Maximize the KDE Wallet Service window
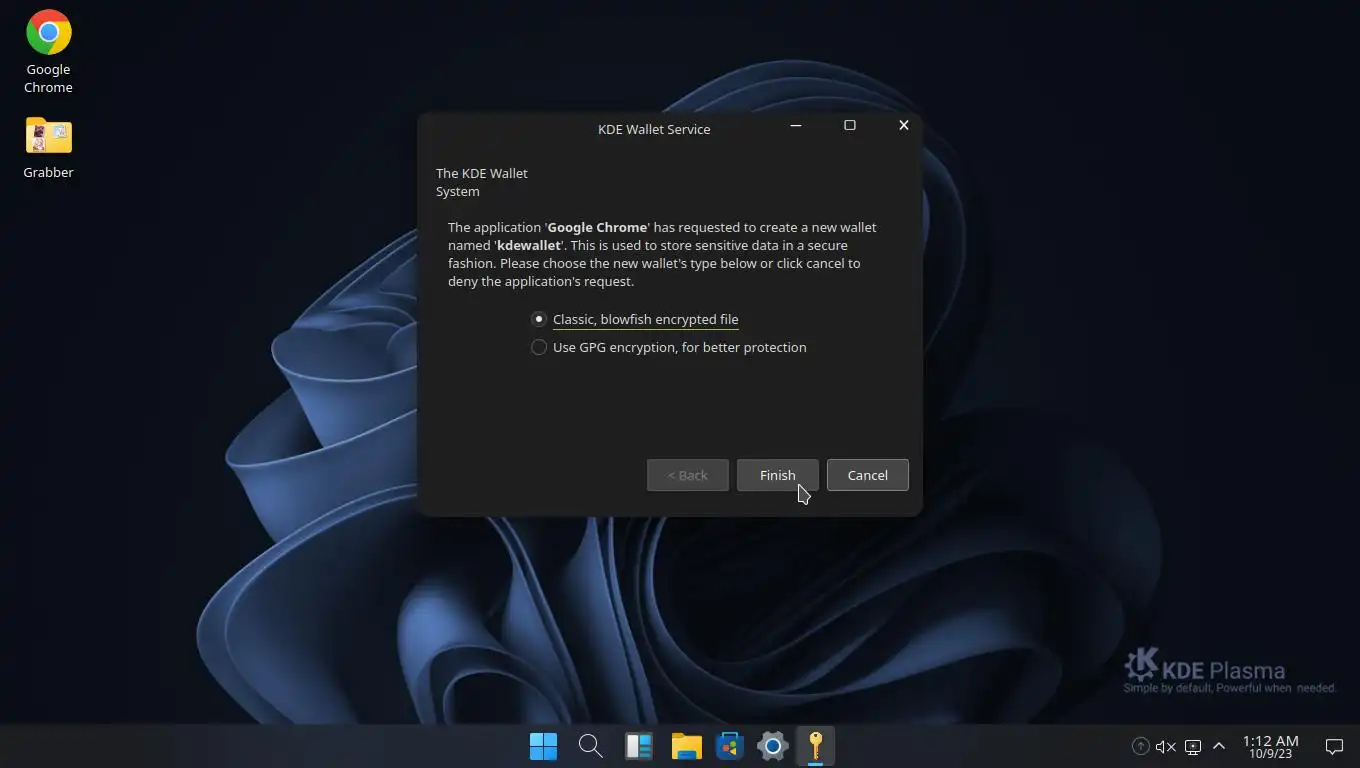The image size is (1360, 768). click(x=850, y=125)
